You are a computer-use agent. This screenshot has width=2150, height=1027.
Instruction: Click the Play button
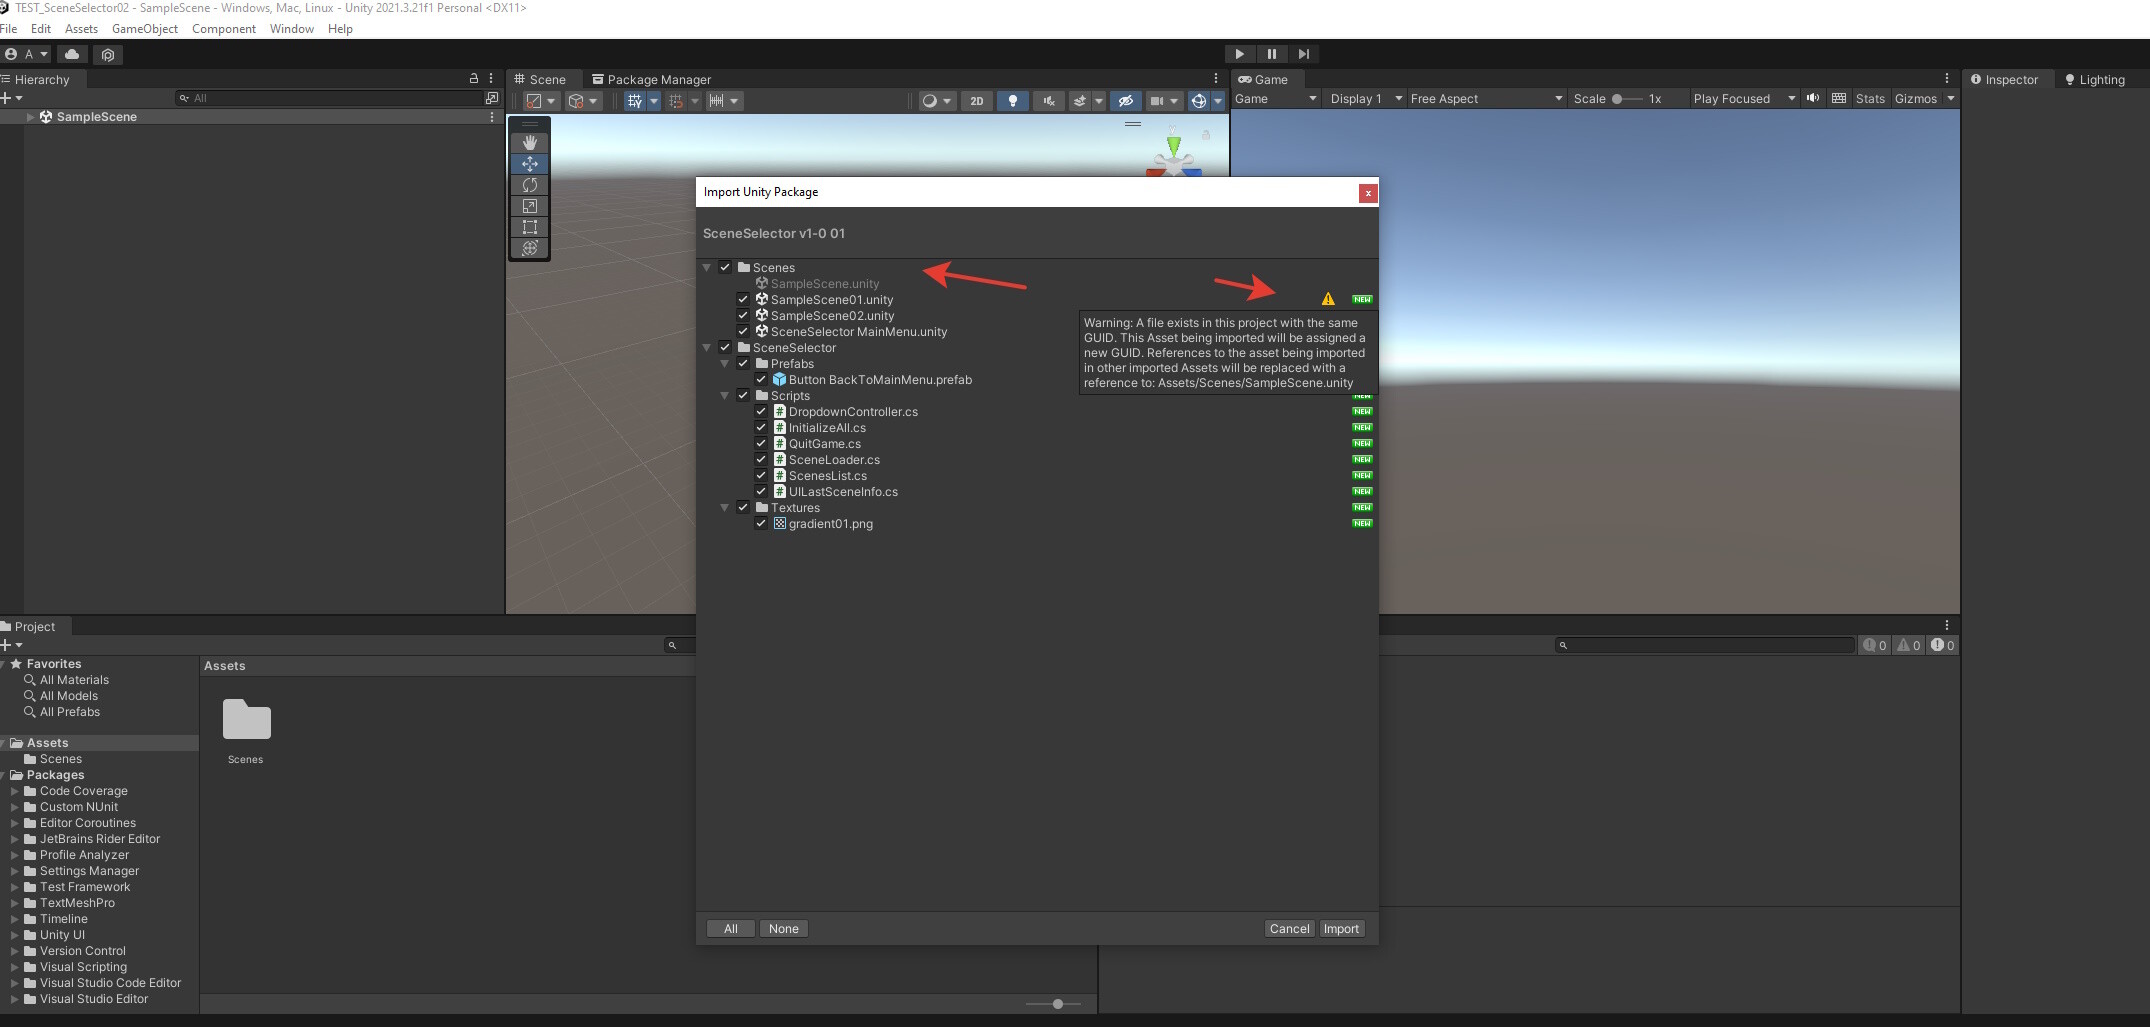[1240, 54]
